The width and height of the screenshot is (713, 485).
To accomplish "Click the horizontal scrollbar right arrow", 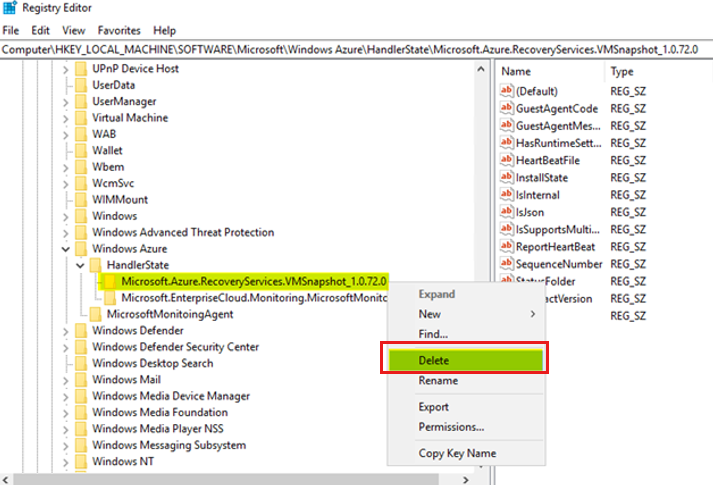I will (465, 480).
